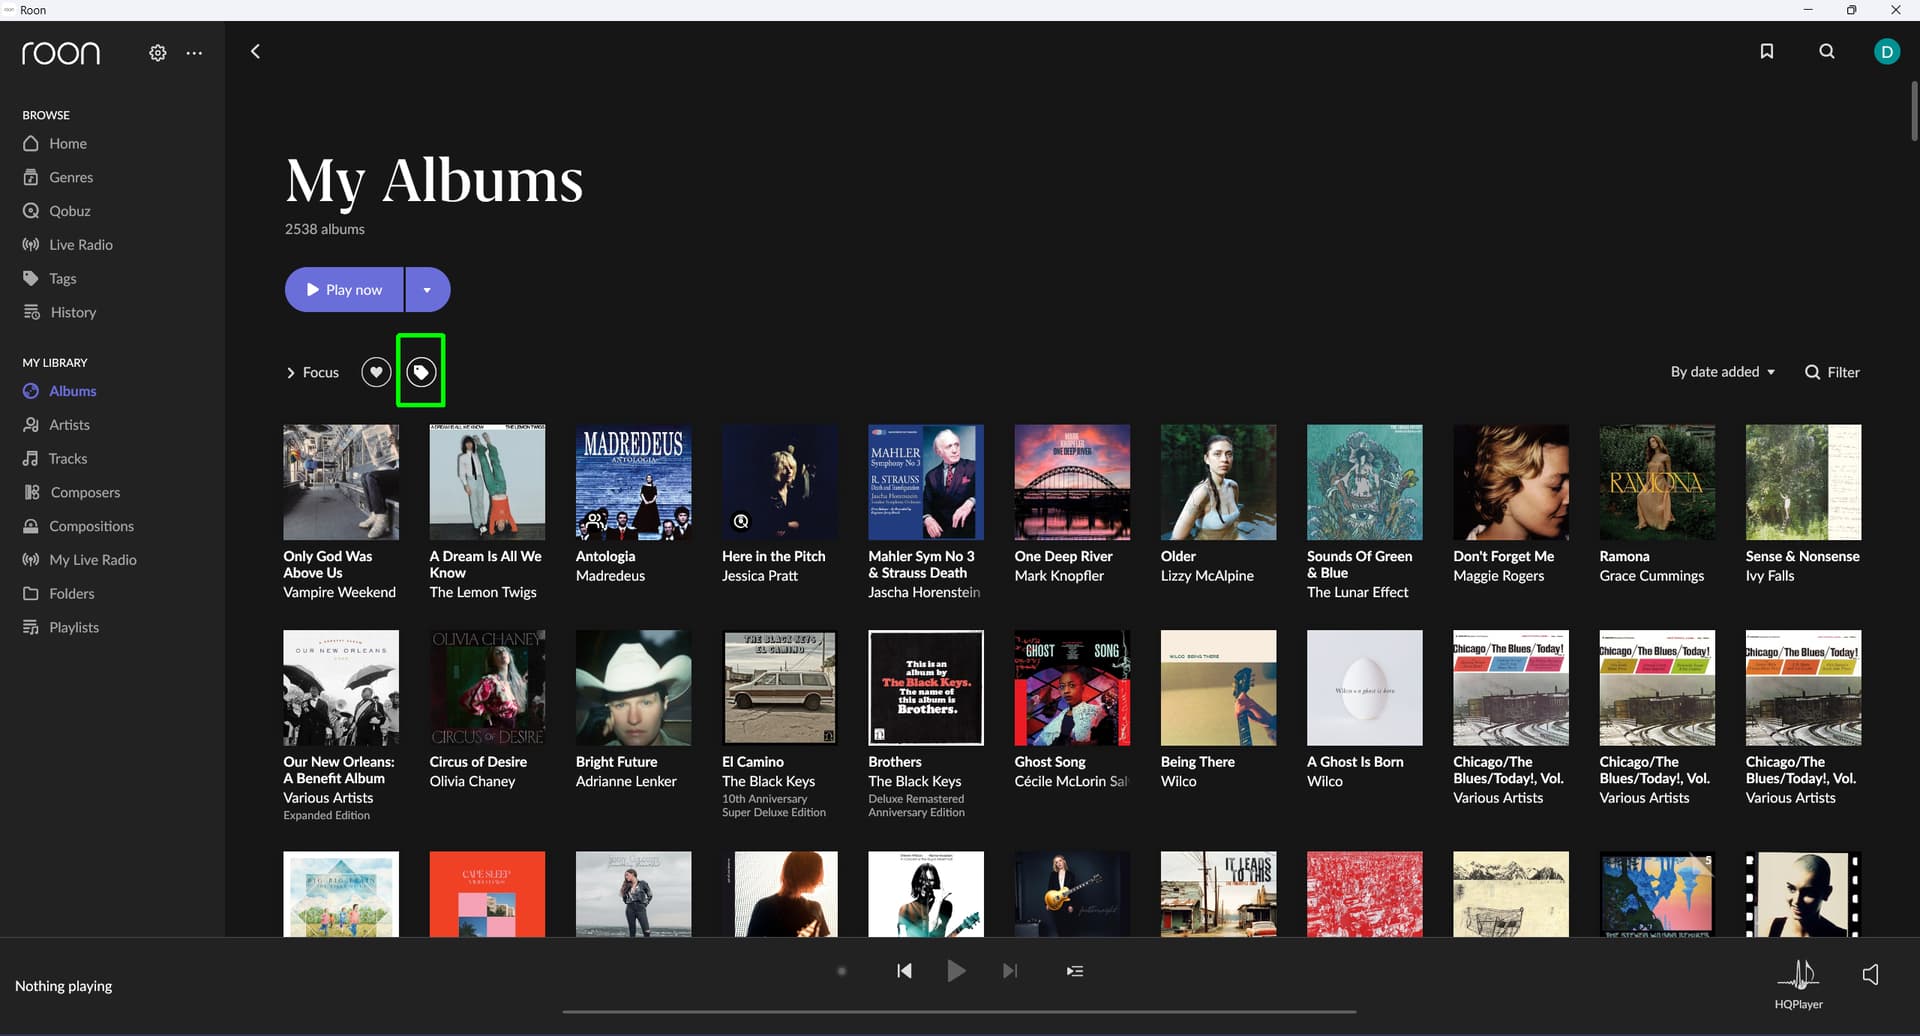Select Artists in My Library
1920x1036 pixels.
pyautogui.click(x=57, y=425)
